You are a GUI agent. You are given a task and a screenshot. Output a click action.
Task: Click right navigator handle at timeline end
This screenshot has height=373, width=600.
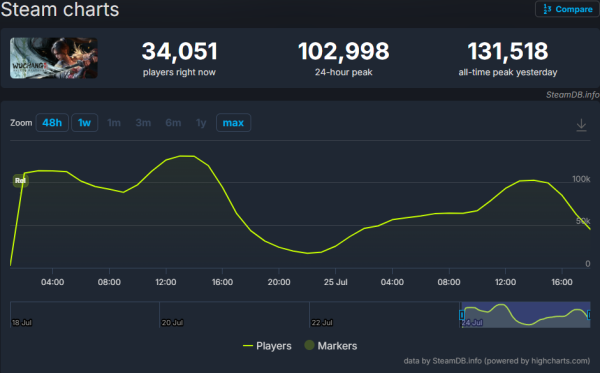[589, 315]
